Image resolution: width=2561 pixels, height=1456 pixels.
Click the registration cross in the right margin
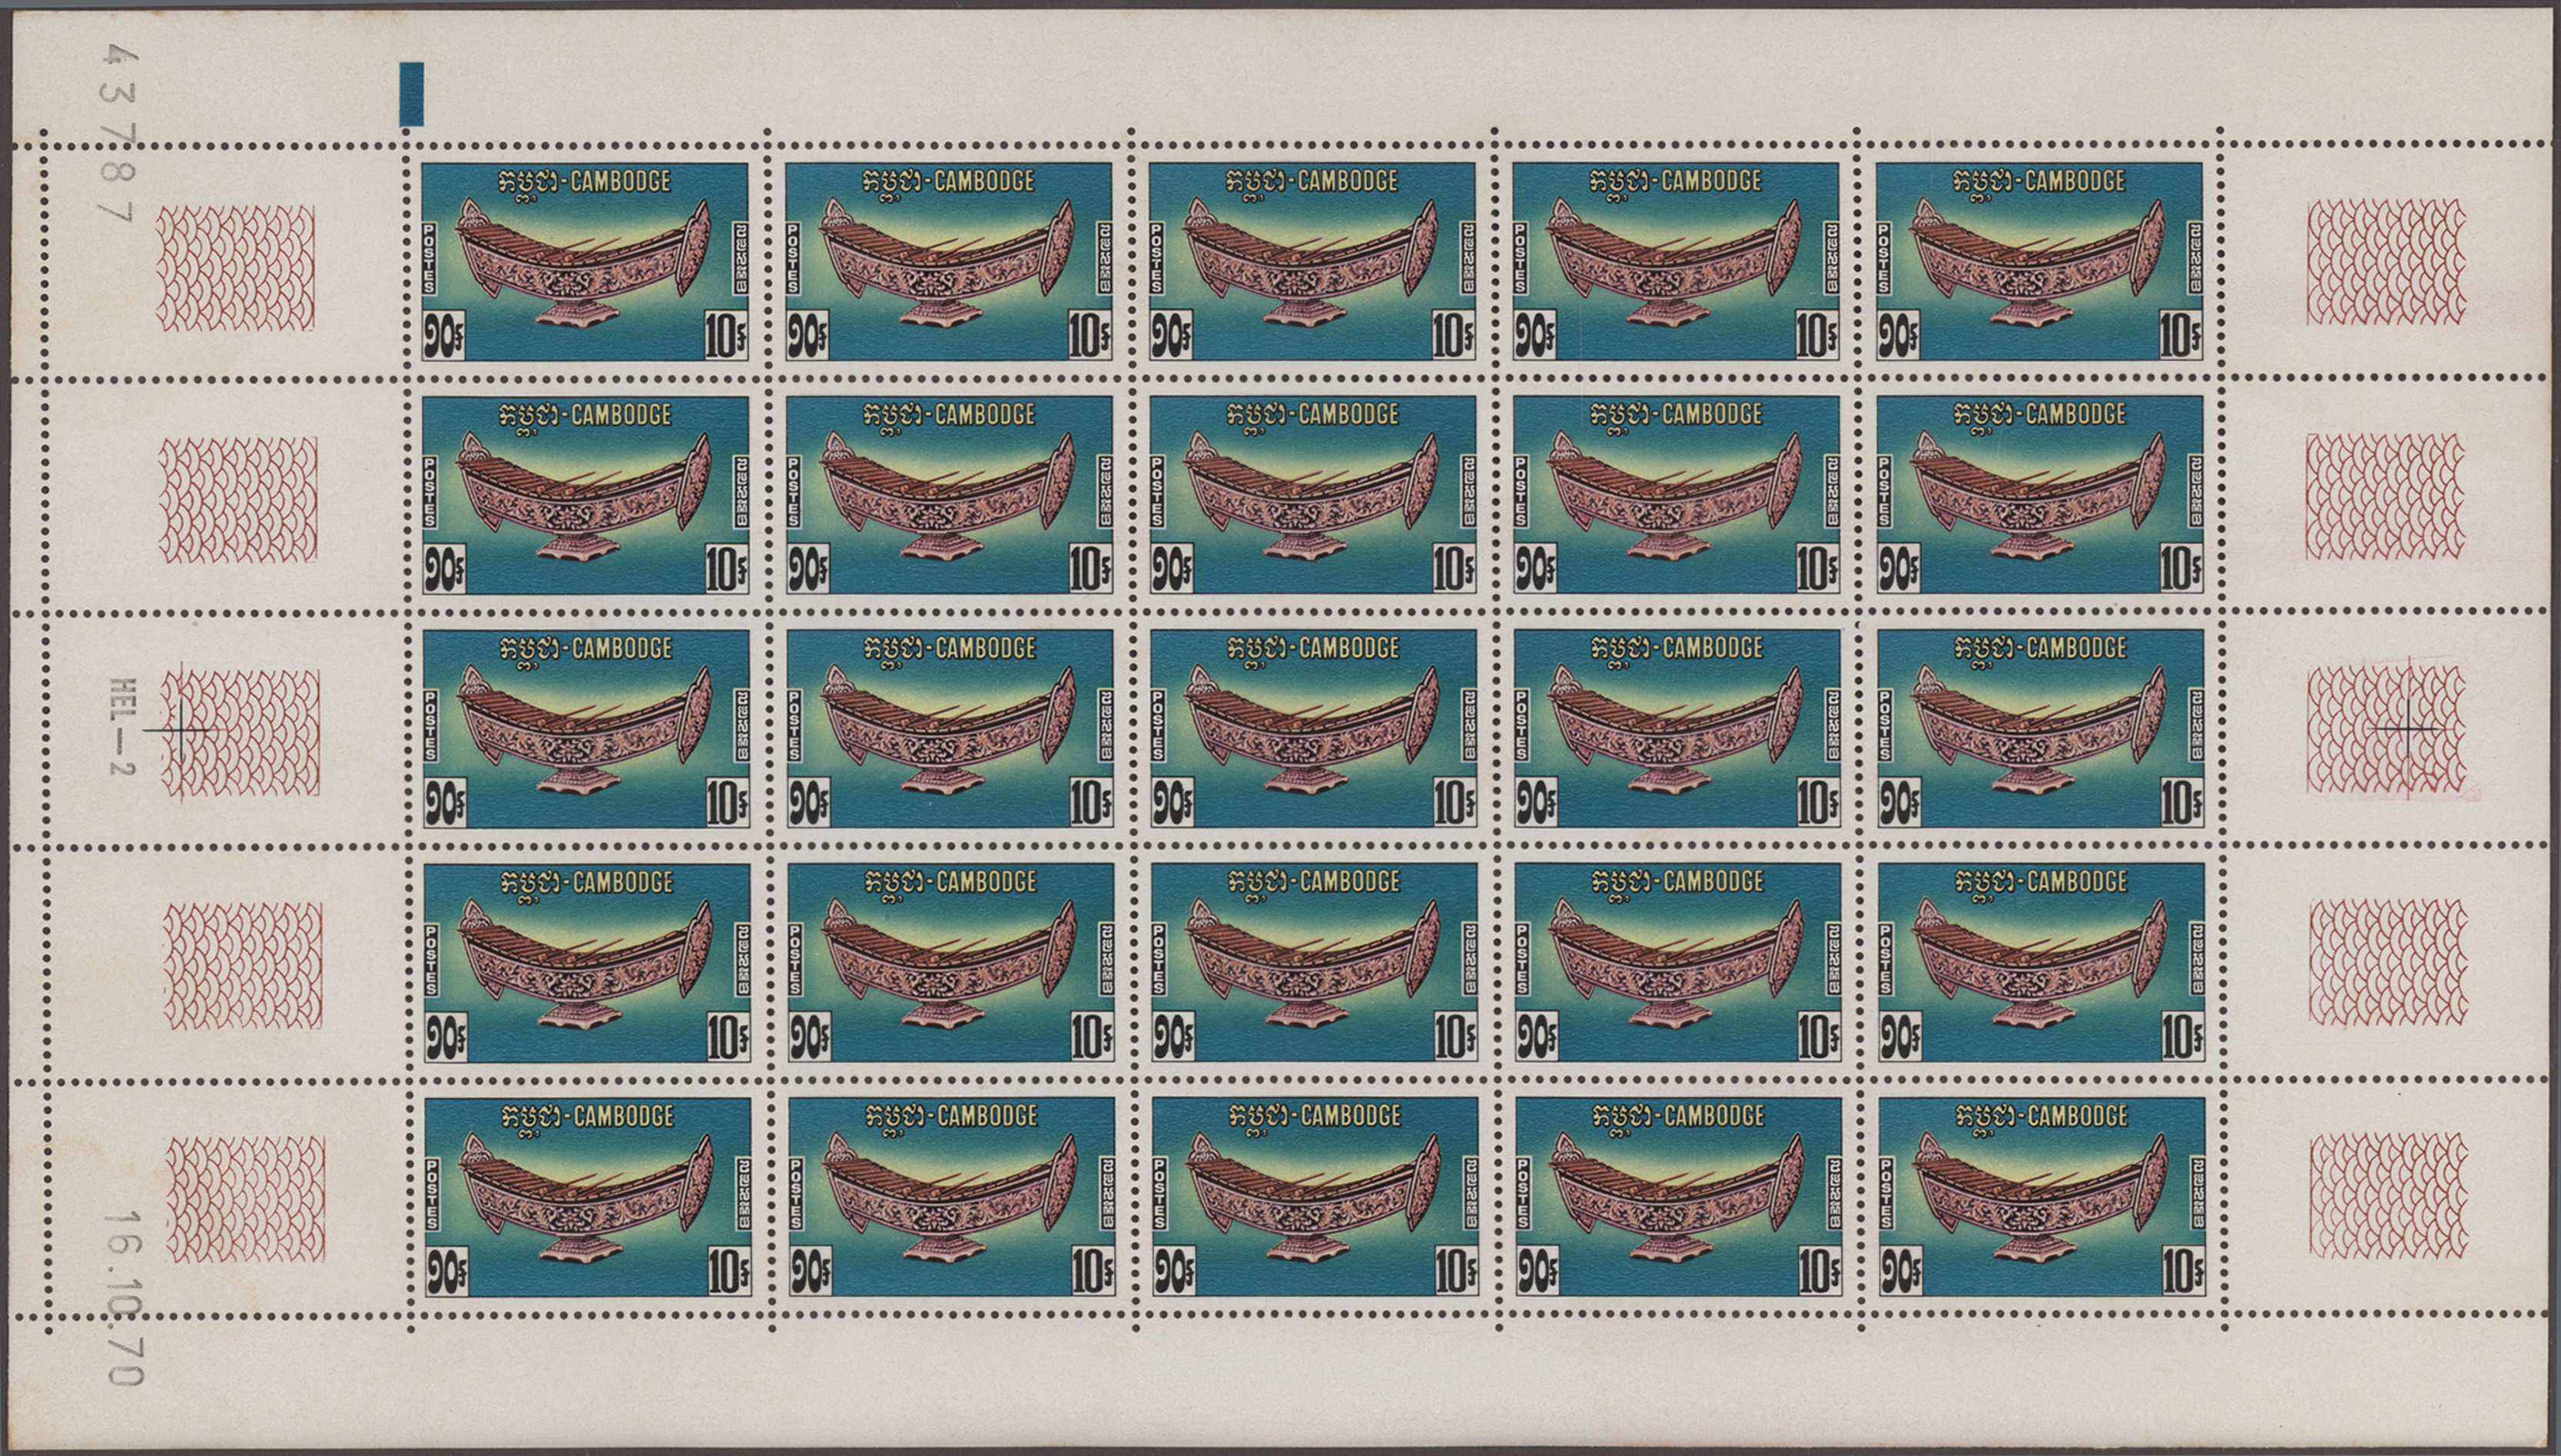click(2407, 729)
